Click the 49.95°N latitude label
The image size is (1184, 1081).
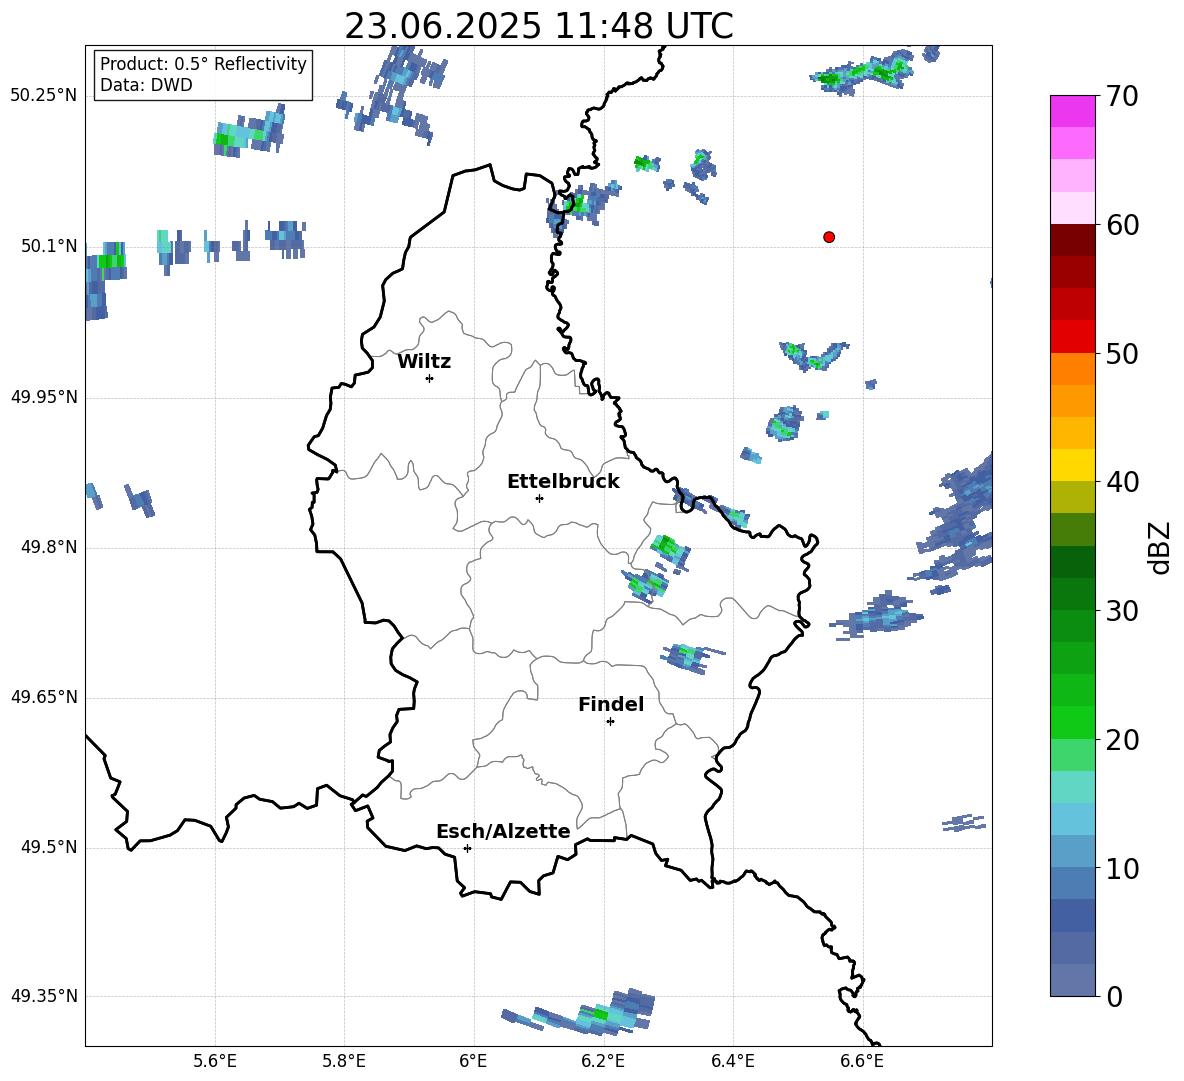tap(44, 397)
